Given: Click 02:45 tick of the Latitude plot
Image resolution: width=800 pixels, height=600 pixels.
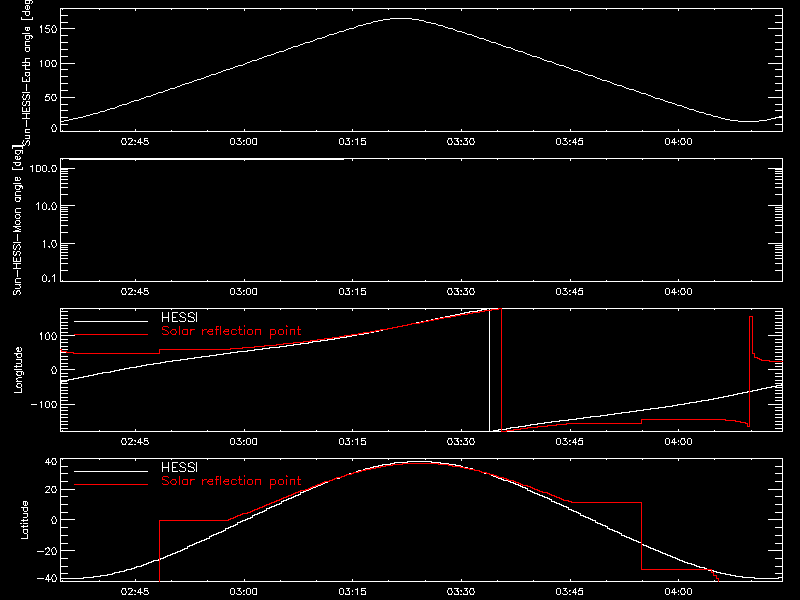Looking at the screenshot, I should coord(135,592).
